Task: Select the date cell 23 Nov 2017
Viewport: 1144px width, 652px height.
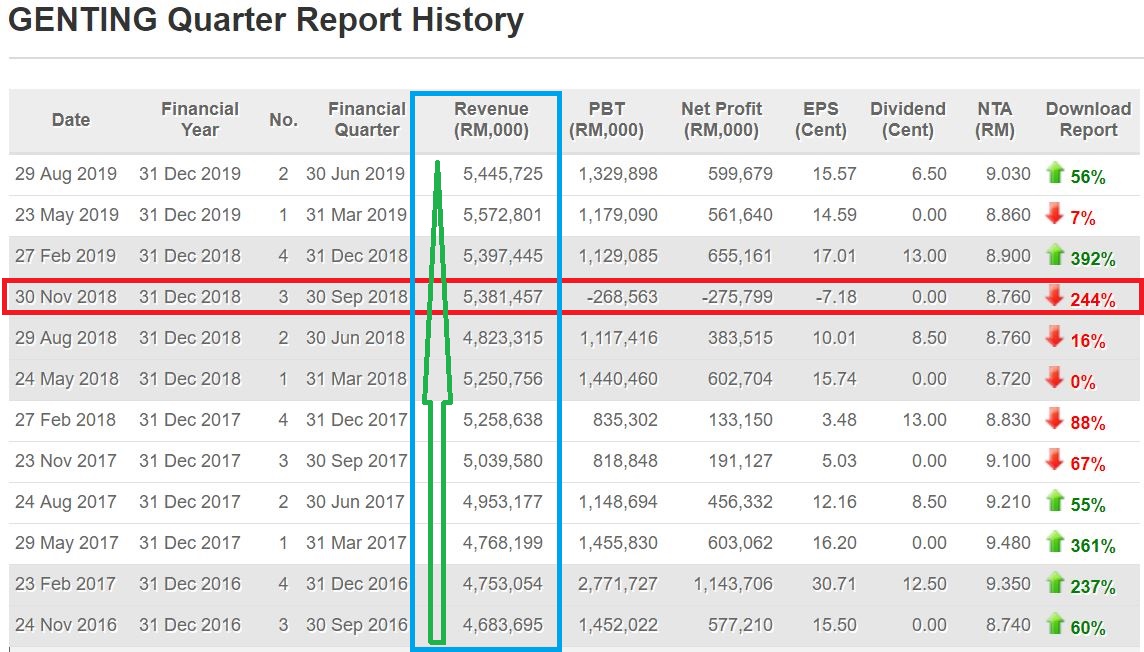Action: pos(66,460)
